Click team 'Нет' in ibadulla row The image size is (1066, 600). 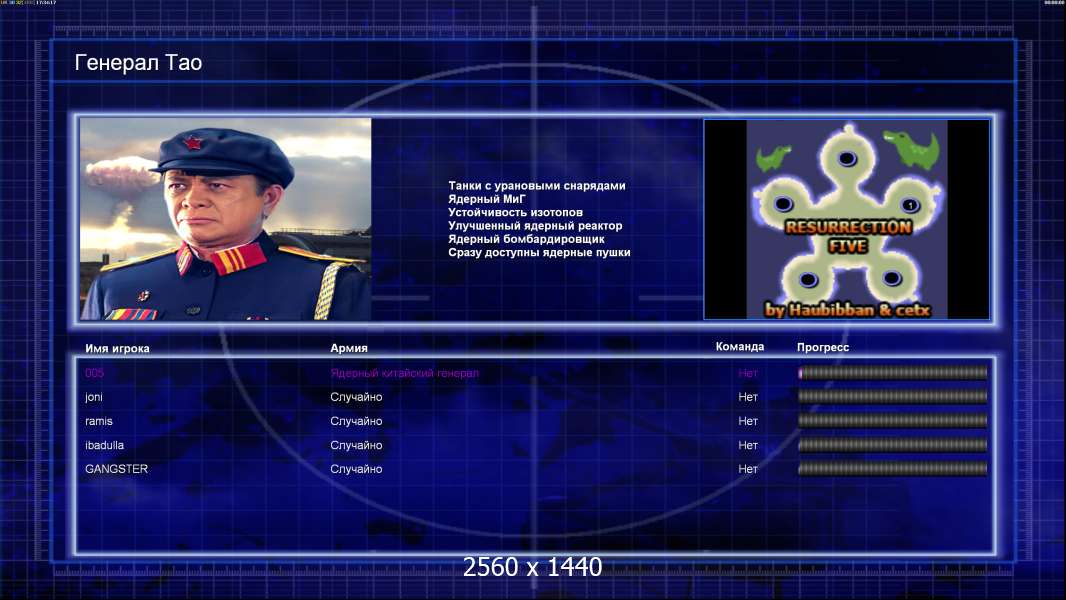[x=748, y=445]
